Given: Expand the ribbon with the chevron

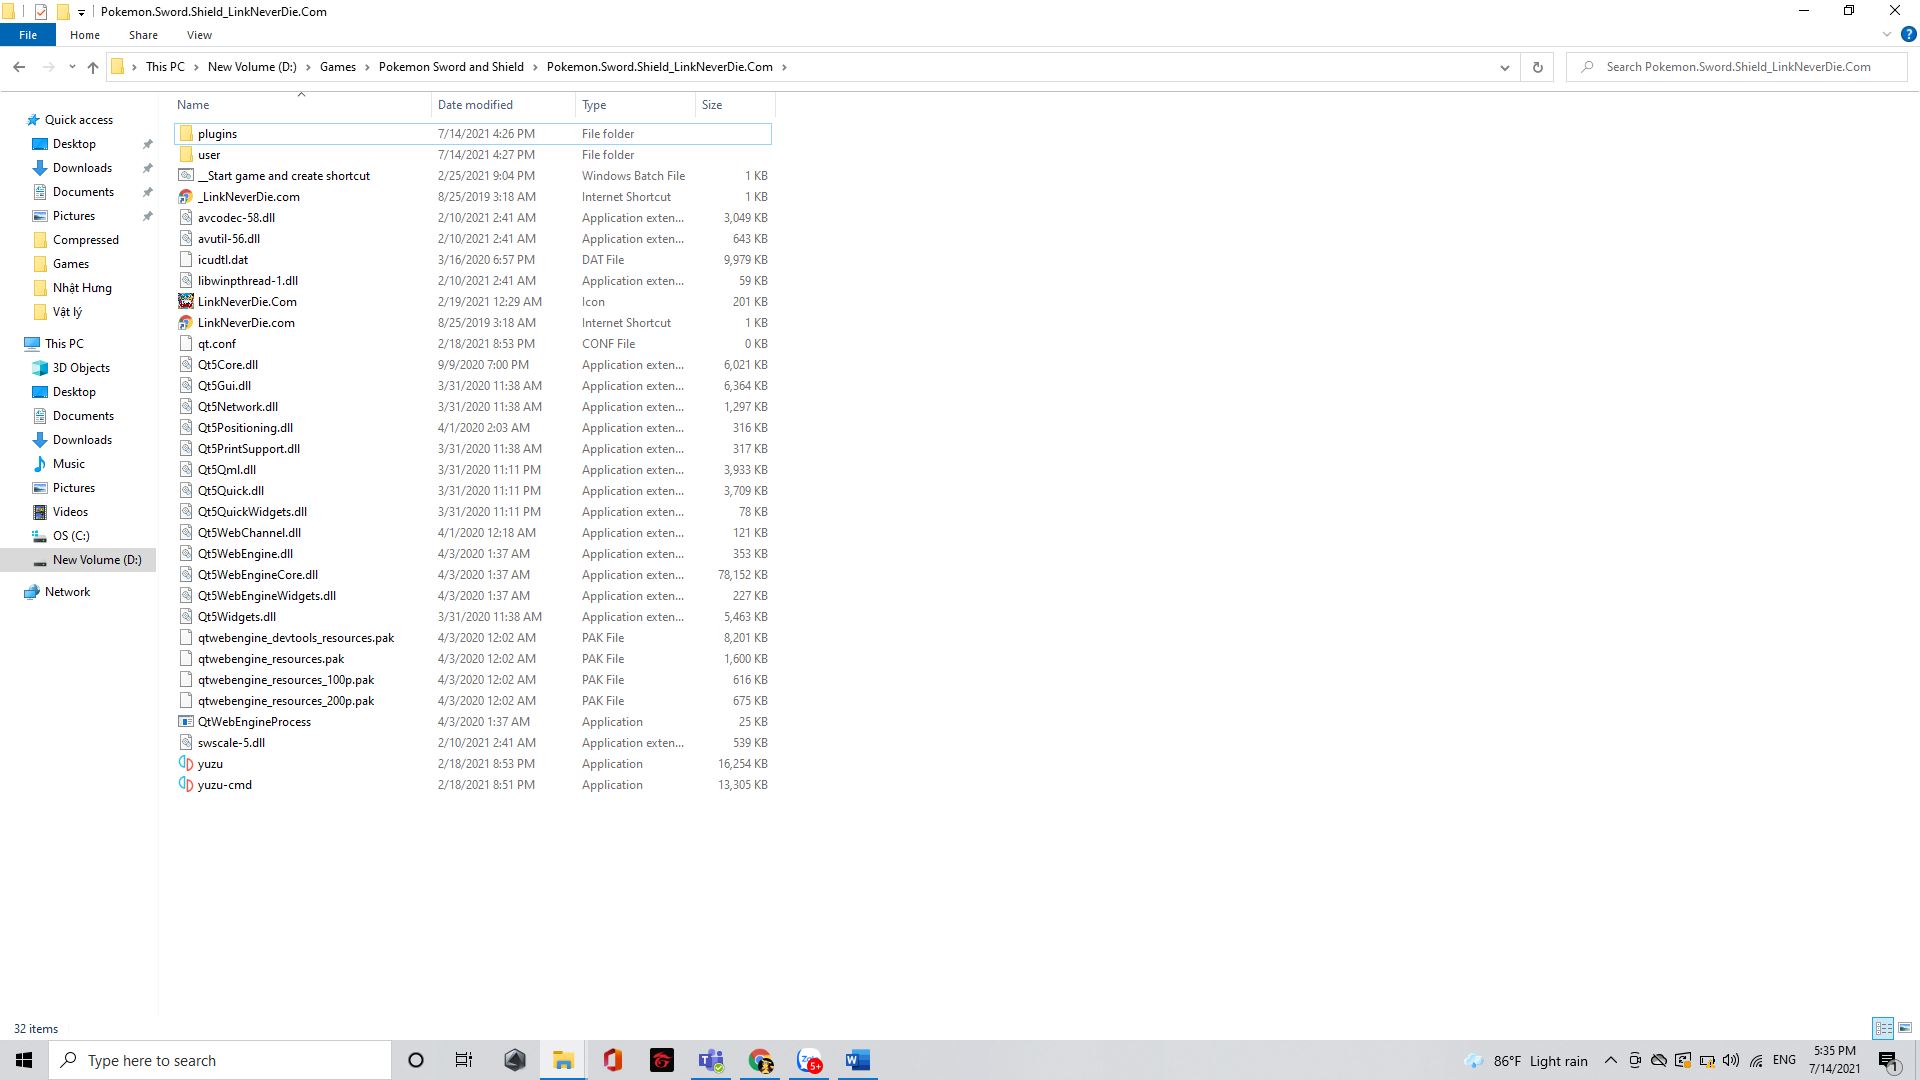Looking at the screenshot, I should tap(1887, 35).
